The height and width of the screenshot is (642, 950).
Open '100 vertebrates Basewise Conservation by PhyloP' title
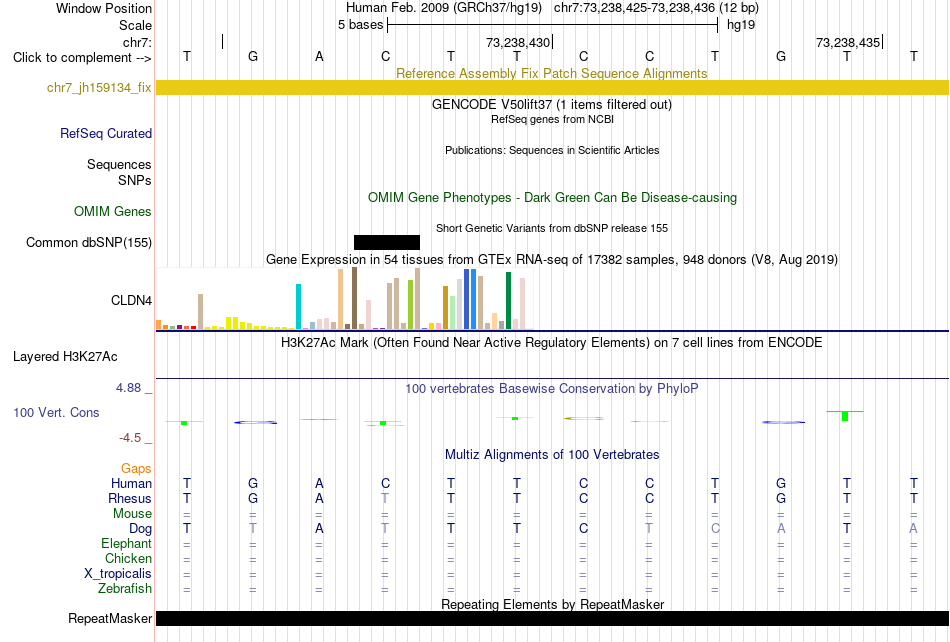pos(552,388)
